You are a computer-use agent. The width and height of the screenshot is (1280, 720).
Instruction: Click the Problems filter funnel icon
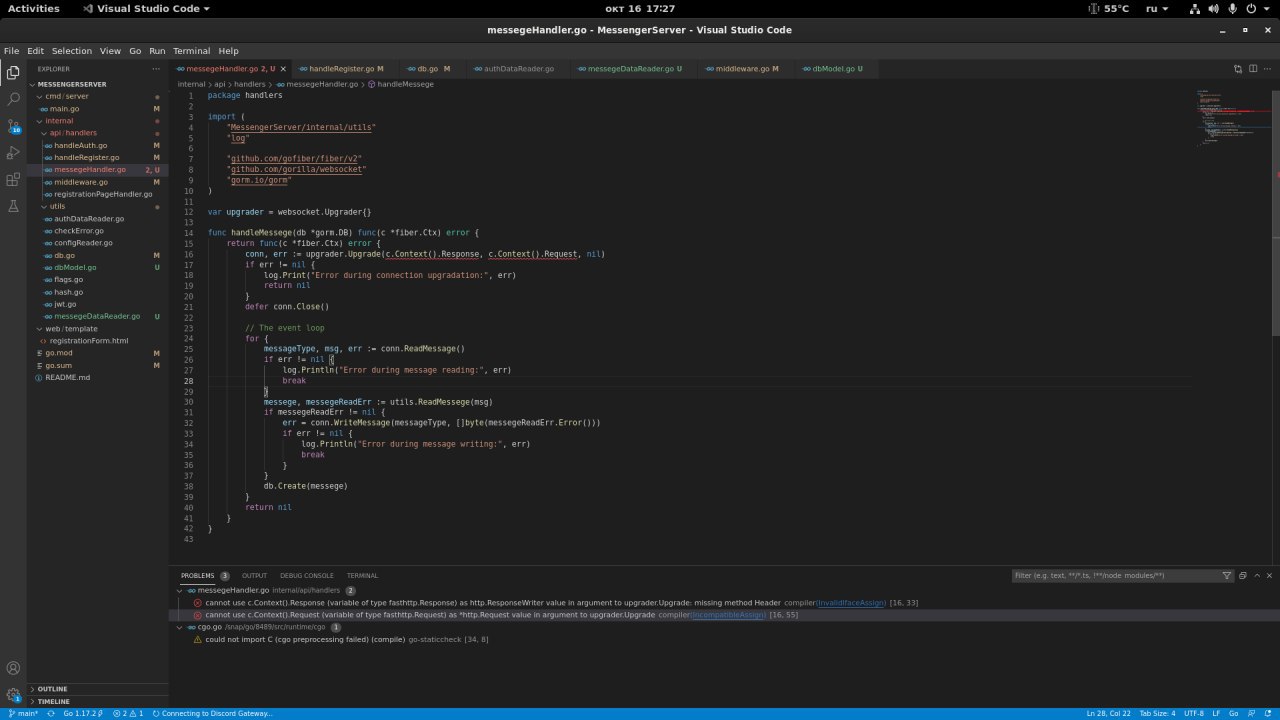(x=1227, y=576)
